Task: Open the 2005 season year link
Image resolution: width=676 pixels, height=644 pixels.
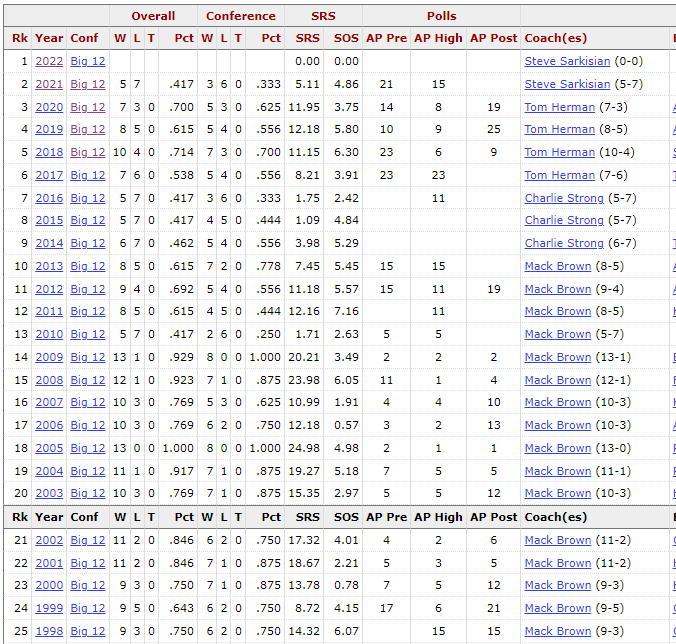Action: 49,448
